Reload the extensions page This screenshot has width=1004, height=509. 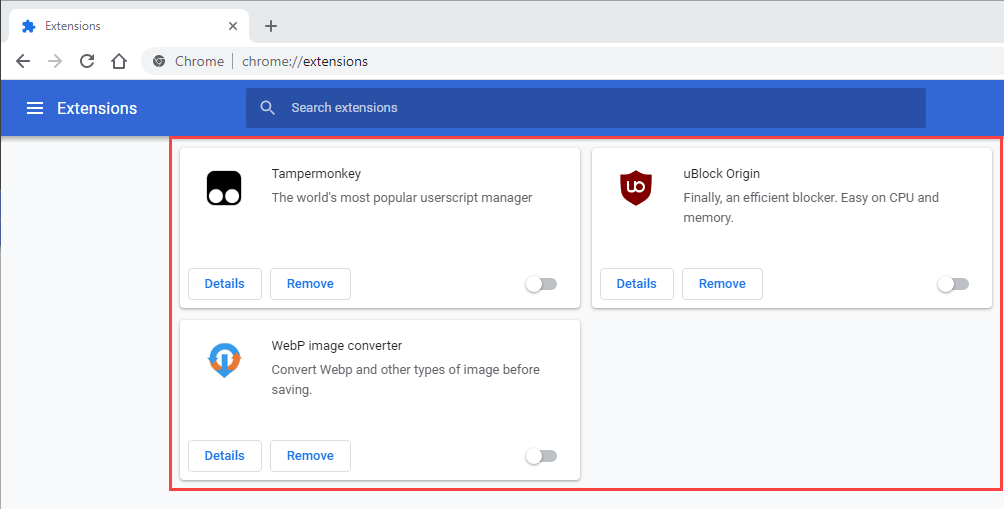tap(87, 61)
